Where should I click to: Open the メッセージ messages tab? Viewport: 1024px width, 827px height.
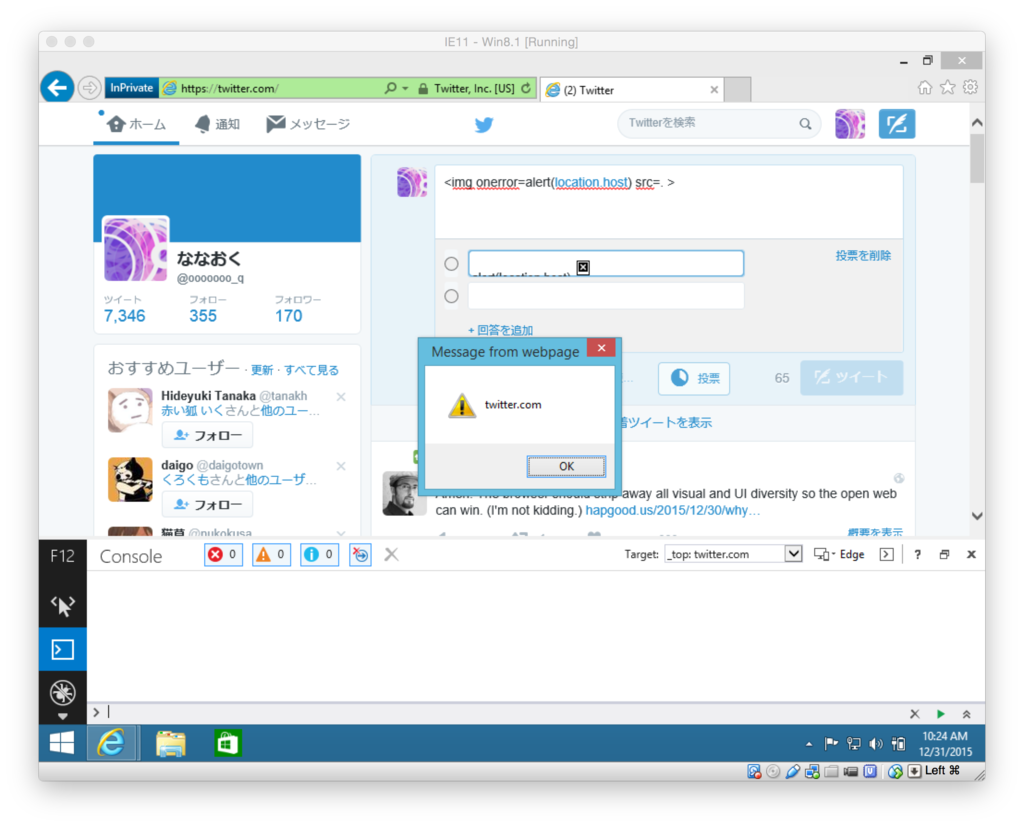coord(308,124)
